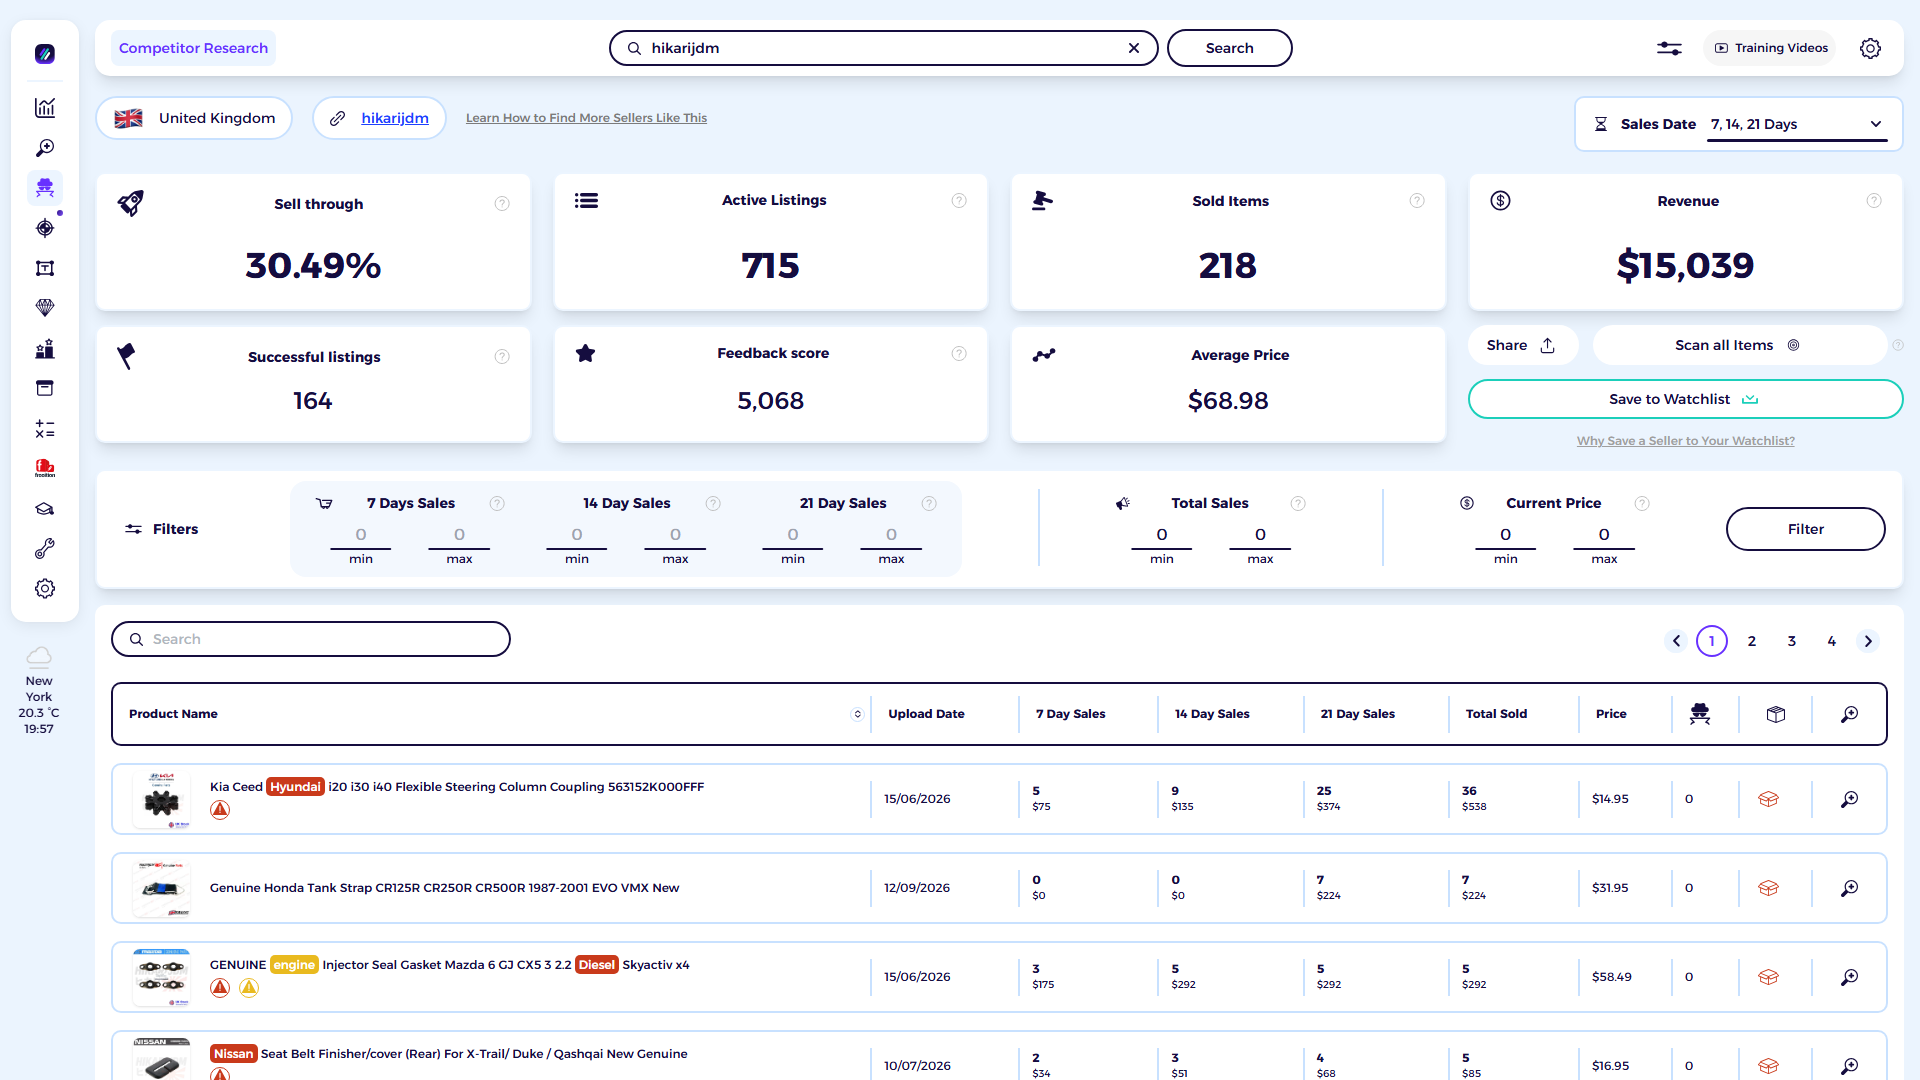
Task: Click Total Sold column header
Action: click(x=1496, y=714)
